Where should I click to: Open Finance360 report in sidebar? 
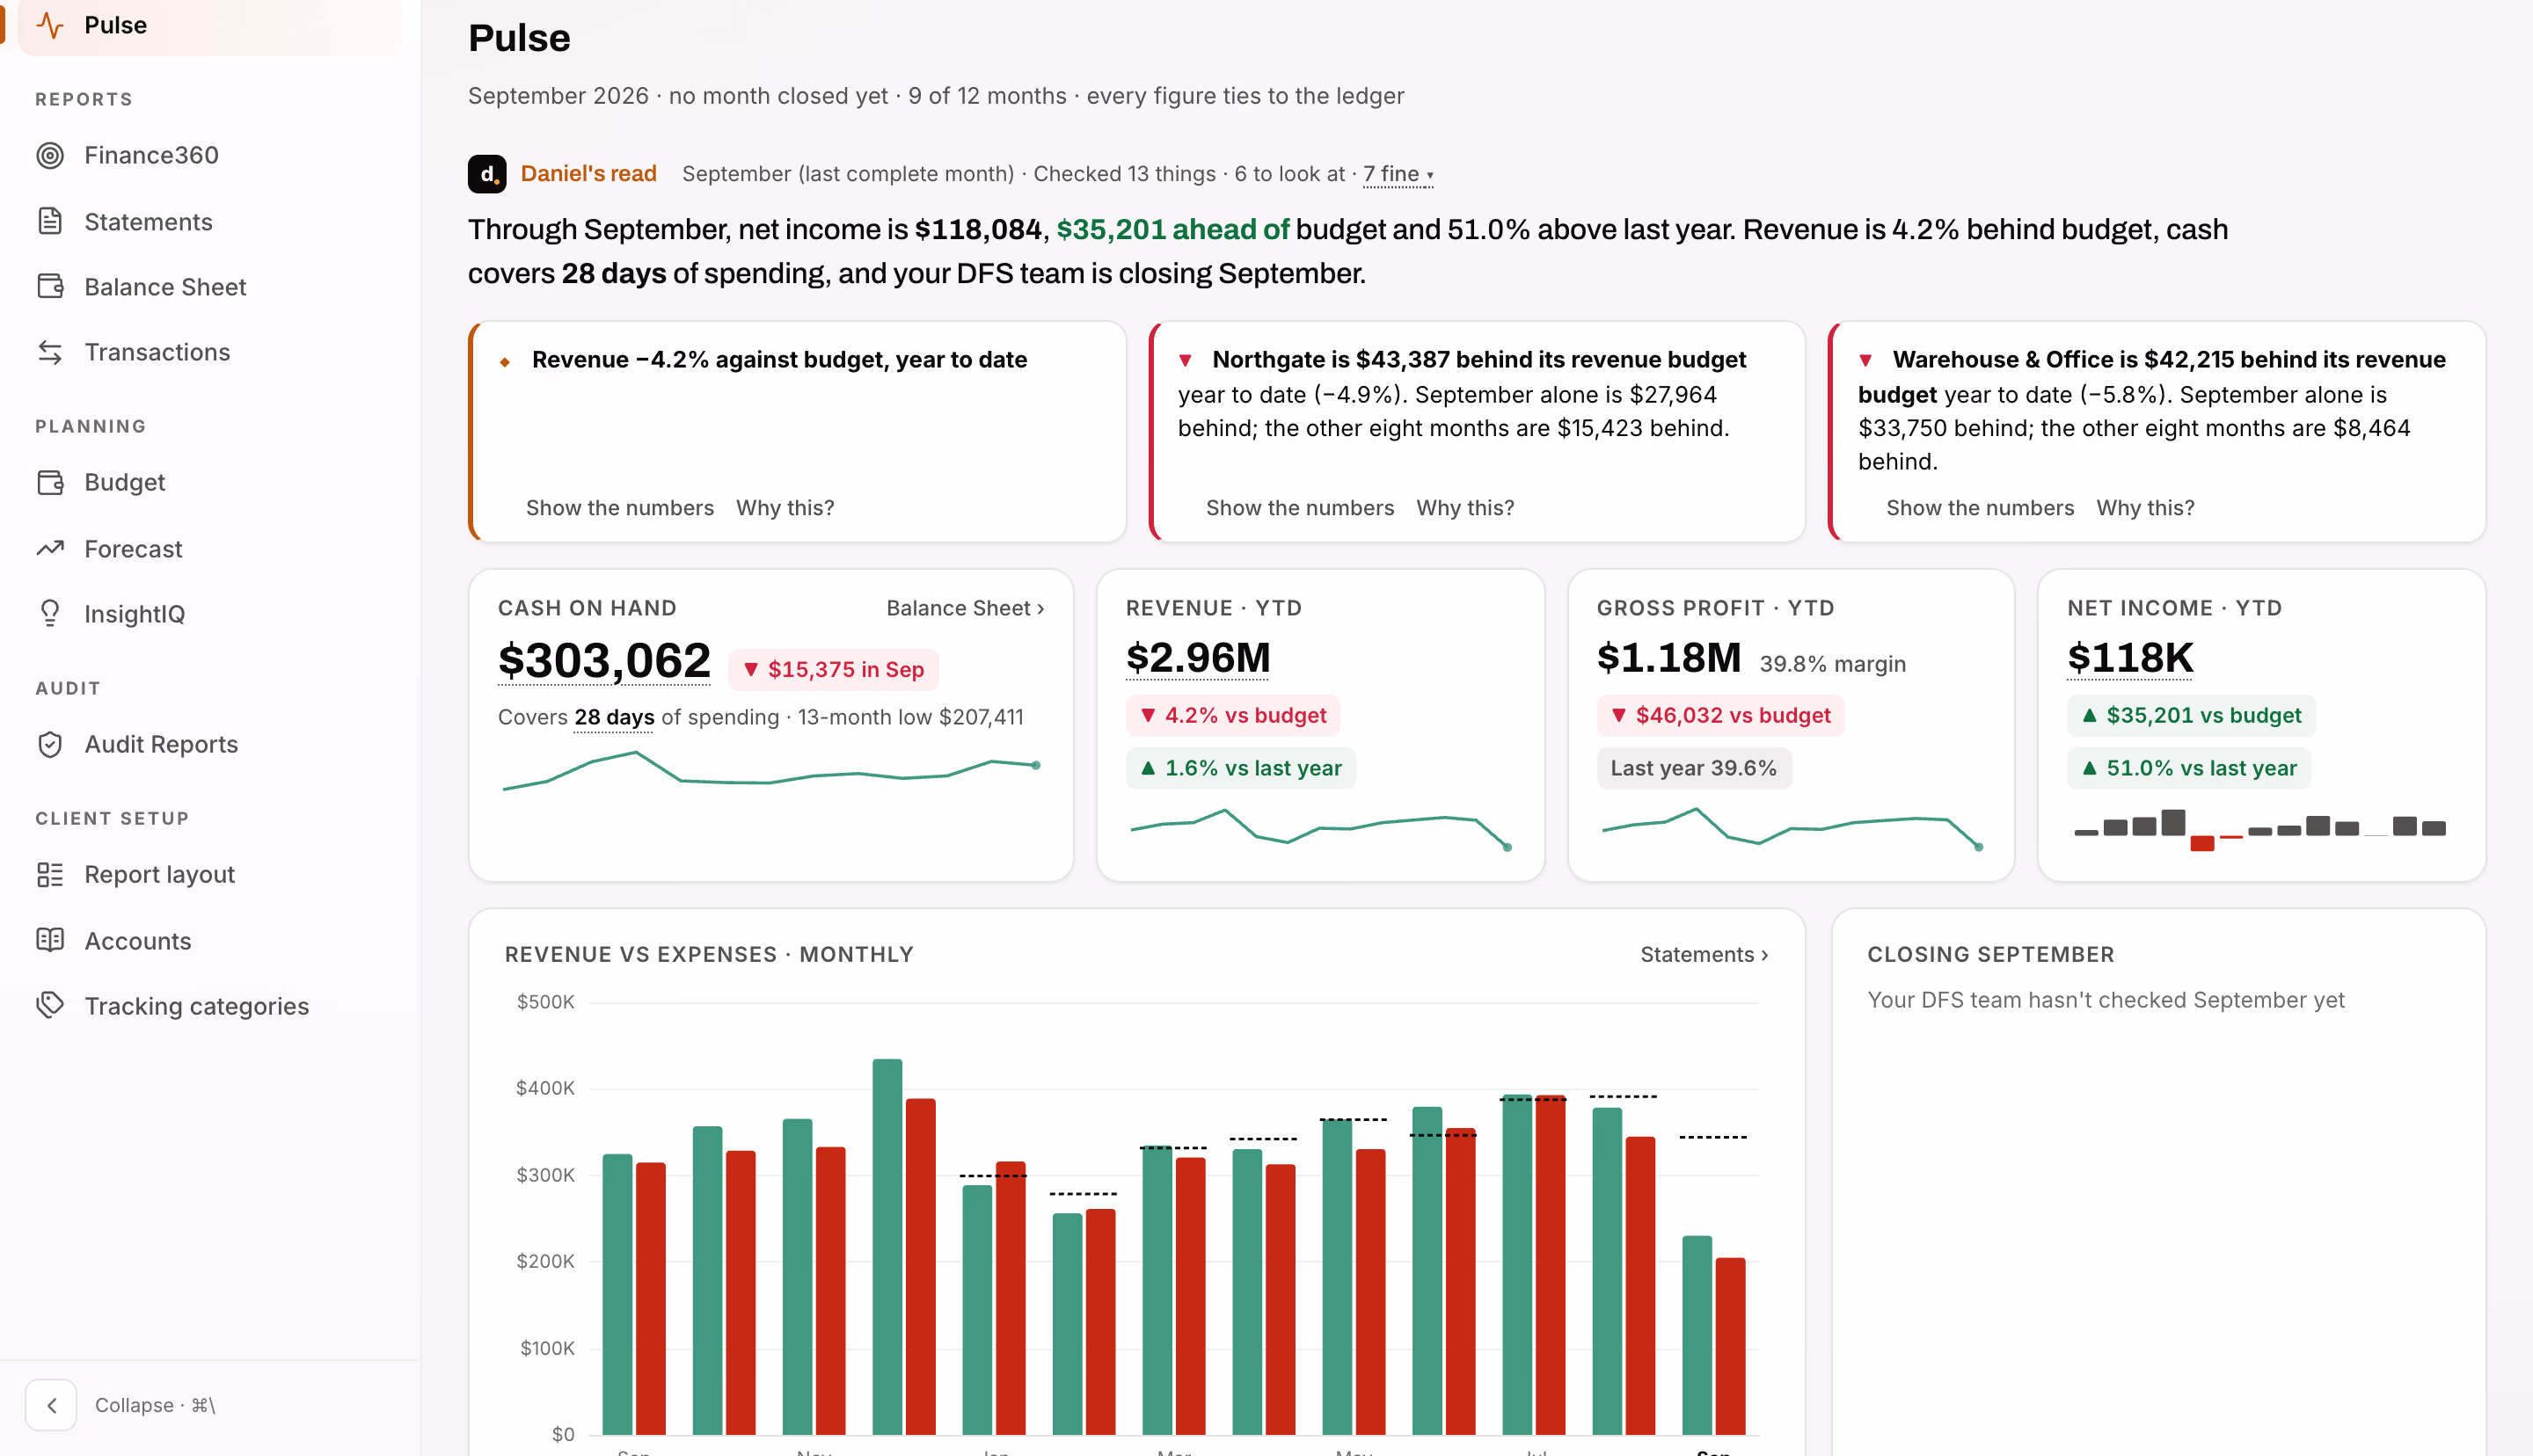pos(210,155)
